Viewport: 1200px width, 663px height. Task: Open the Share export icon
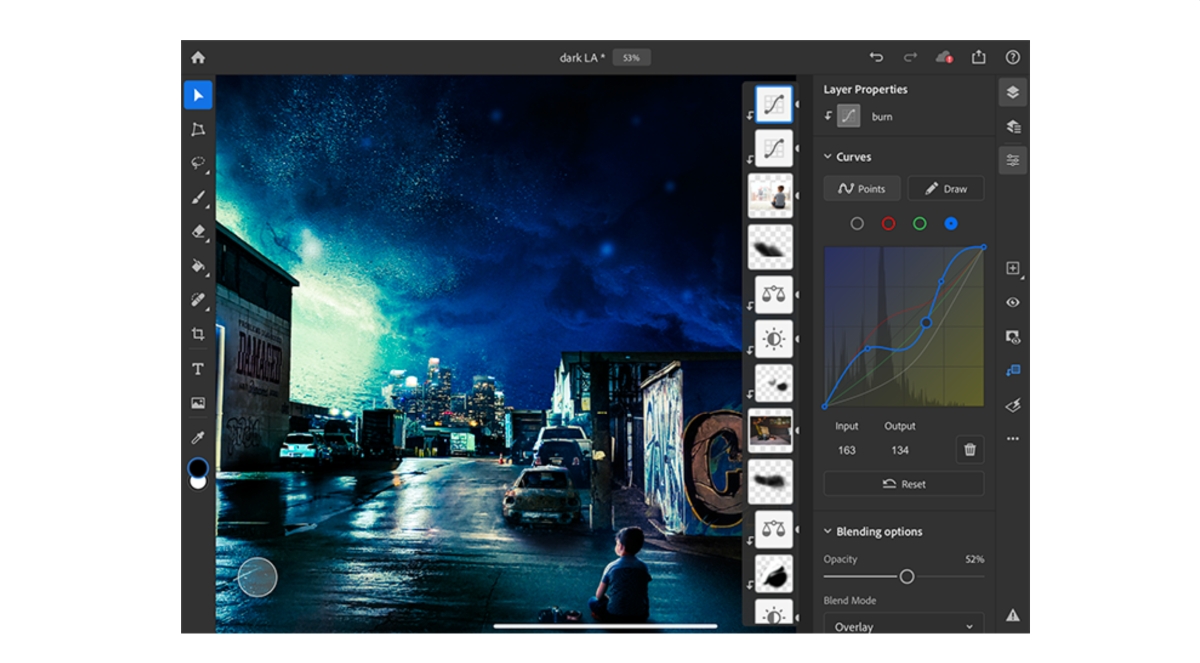coord(979,58)
